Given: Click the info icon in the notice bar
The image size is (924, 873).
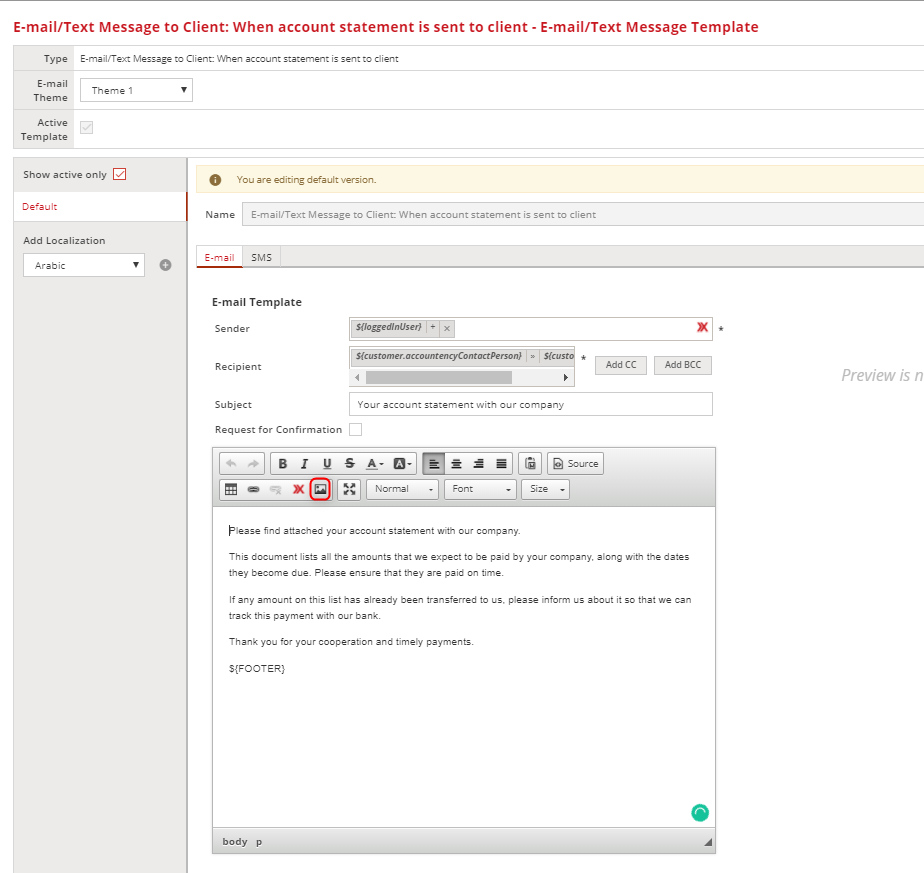Looking at the screenshot, I should 216,180.
